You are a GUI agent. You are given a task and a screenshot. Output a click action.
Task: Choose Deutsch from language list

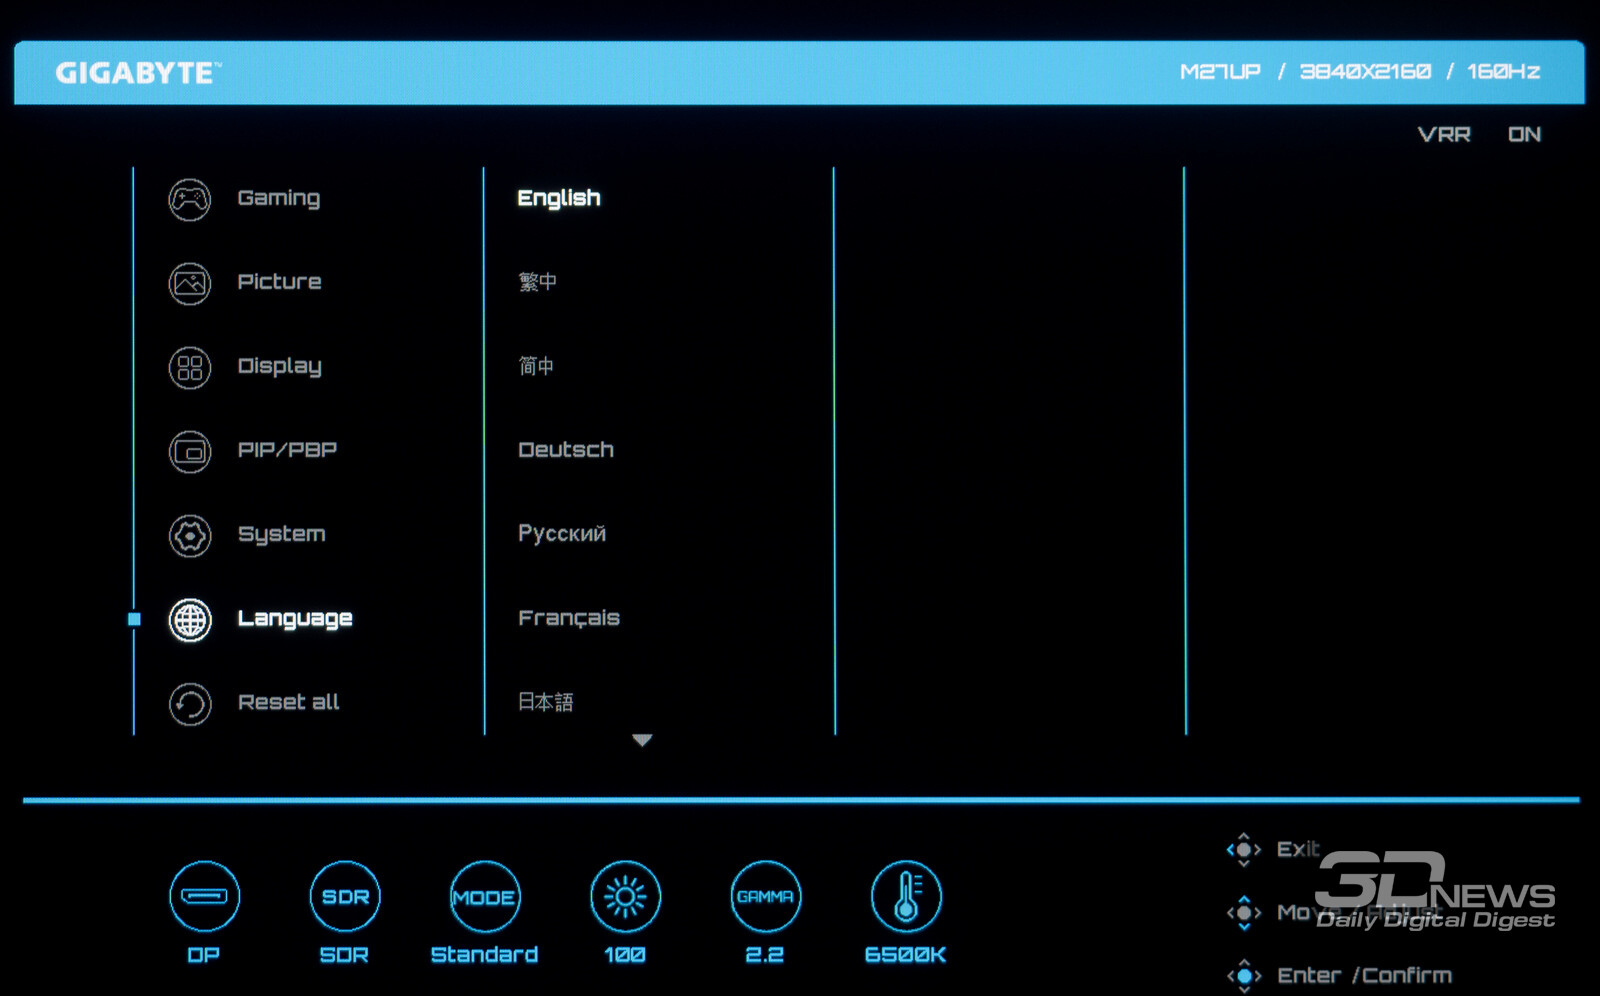click(566, 450)
